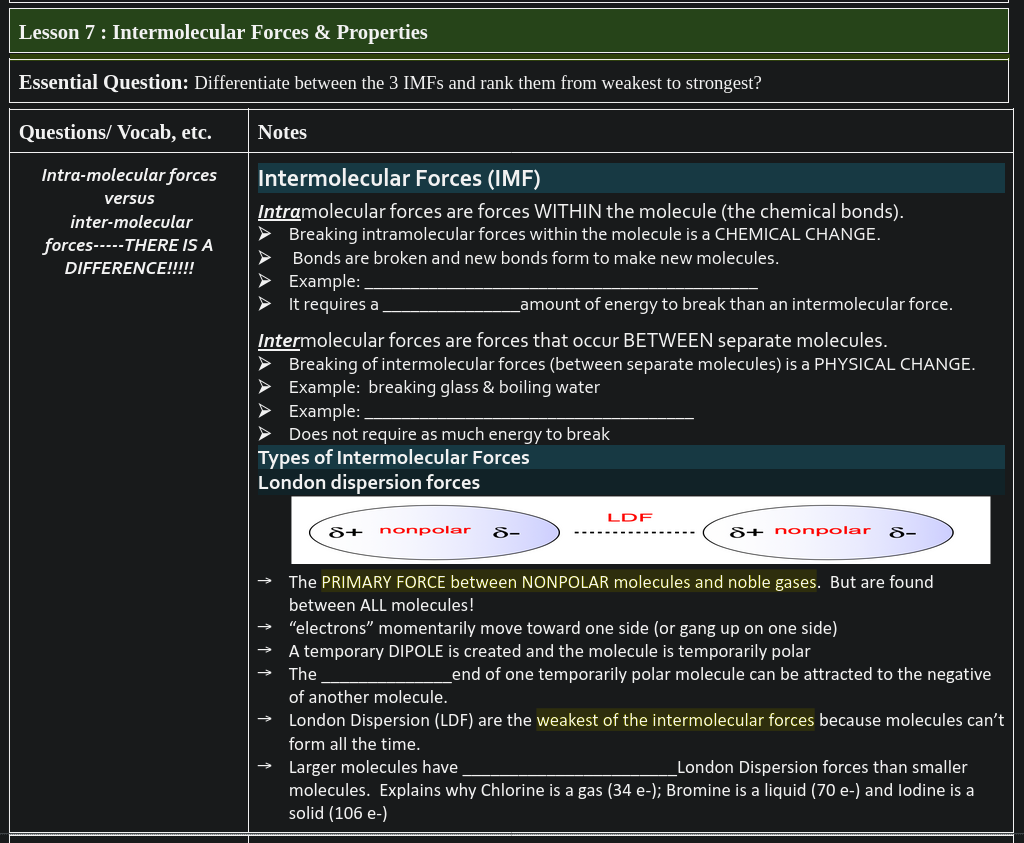Screen dimensions: 1024x843
Task: Click the underlined word Inter
Action: click(279, 341)
